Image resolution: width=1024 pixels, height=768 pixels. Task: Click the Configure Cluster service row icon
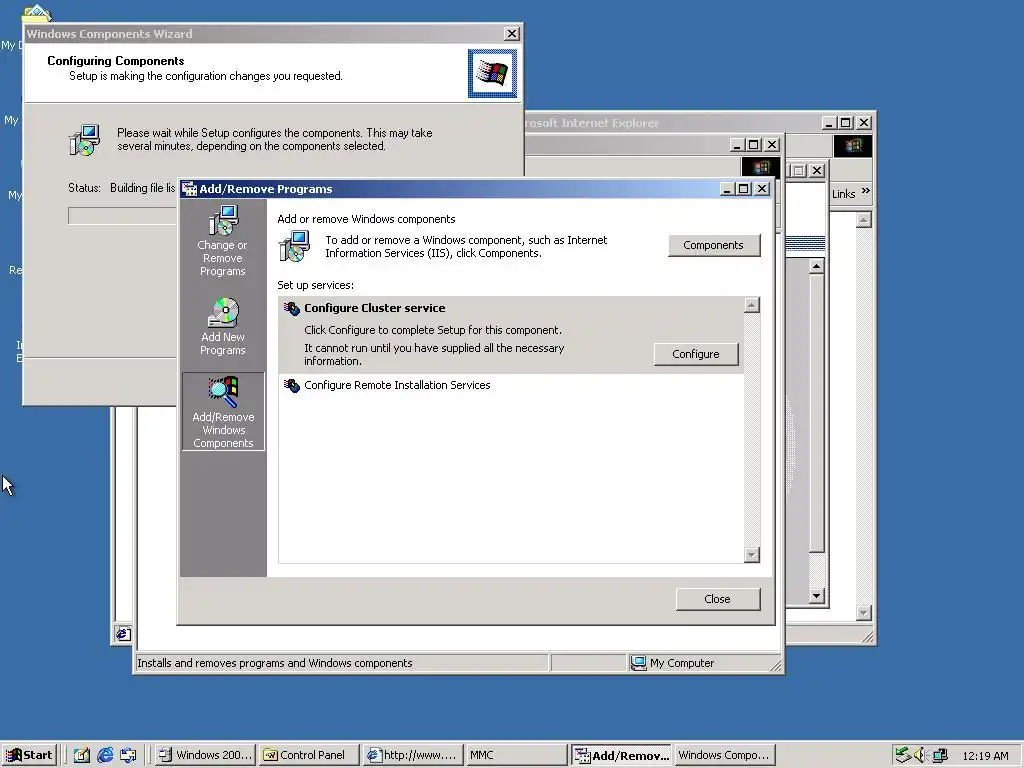[x=291, y=308]
